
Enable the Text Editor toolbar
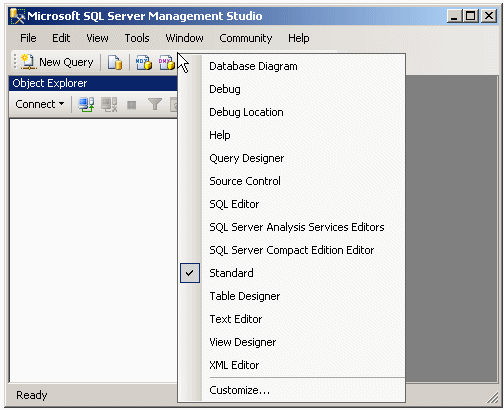(292, 319)
